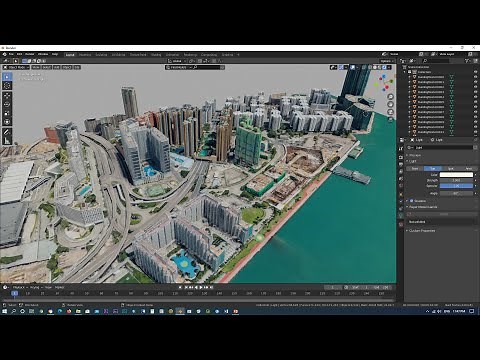Screen dimensions: 480x360
Task: Jump to timeline start frame button
Action: pos(187,287)
